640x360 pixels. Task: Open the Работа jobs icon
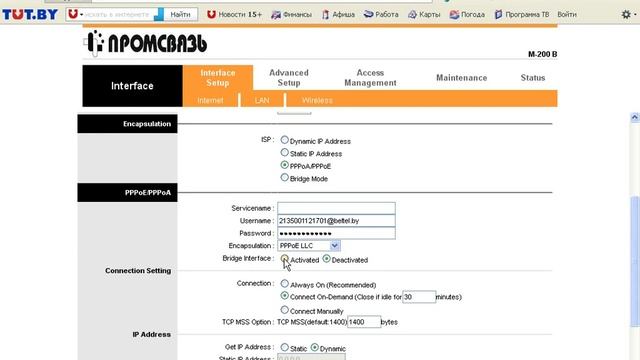369,14
